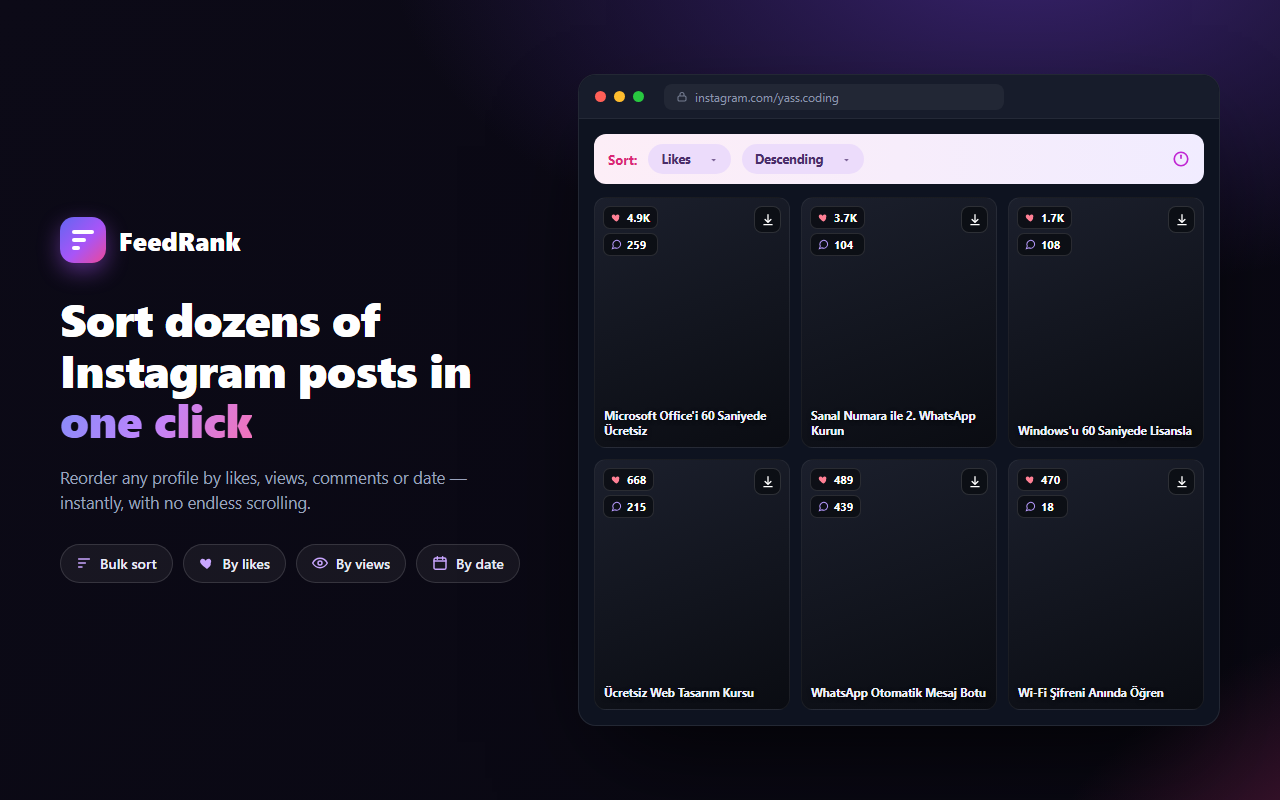Viewport: 1280px width, 800px height.
Task: Download the Windows'u 60 Saniyede Lisansla post
Action: click(1182, 220)
